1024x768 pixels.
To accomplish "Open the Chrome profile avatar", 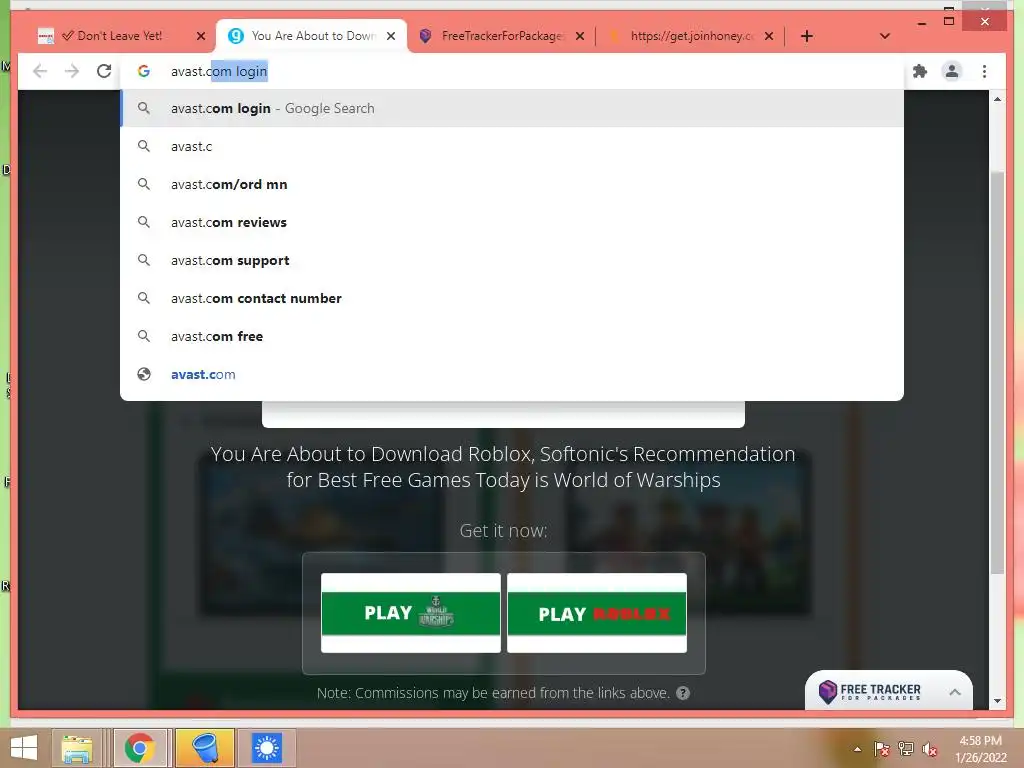I will coord(952,71).
